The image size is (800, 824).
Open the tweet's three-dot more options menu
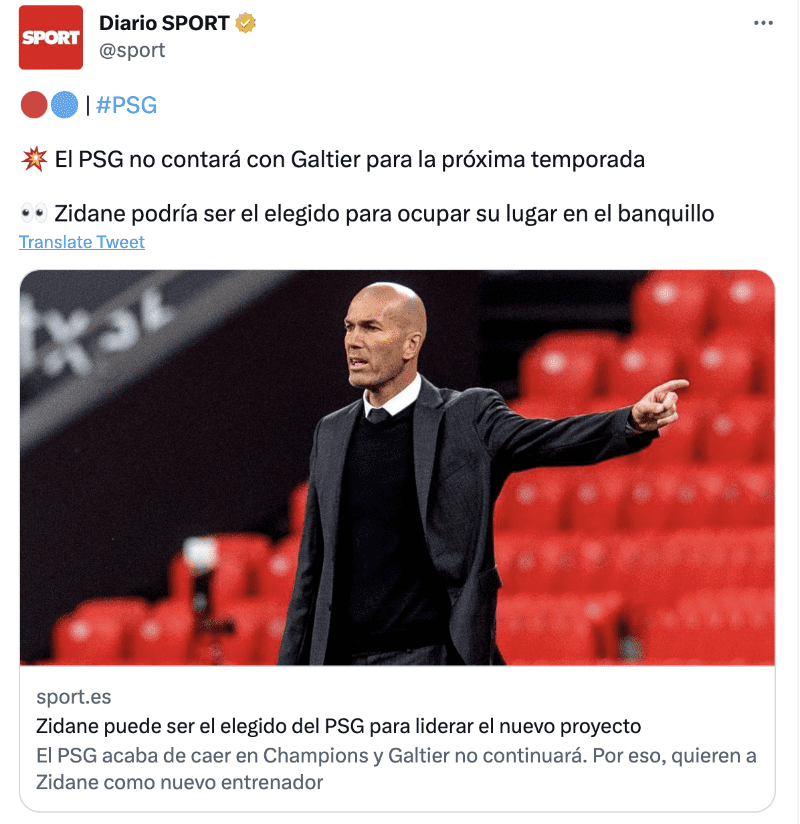coord(763,23)
